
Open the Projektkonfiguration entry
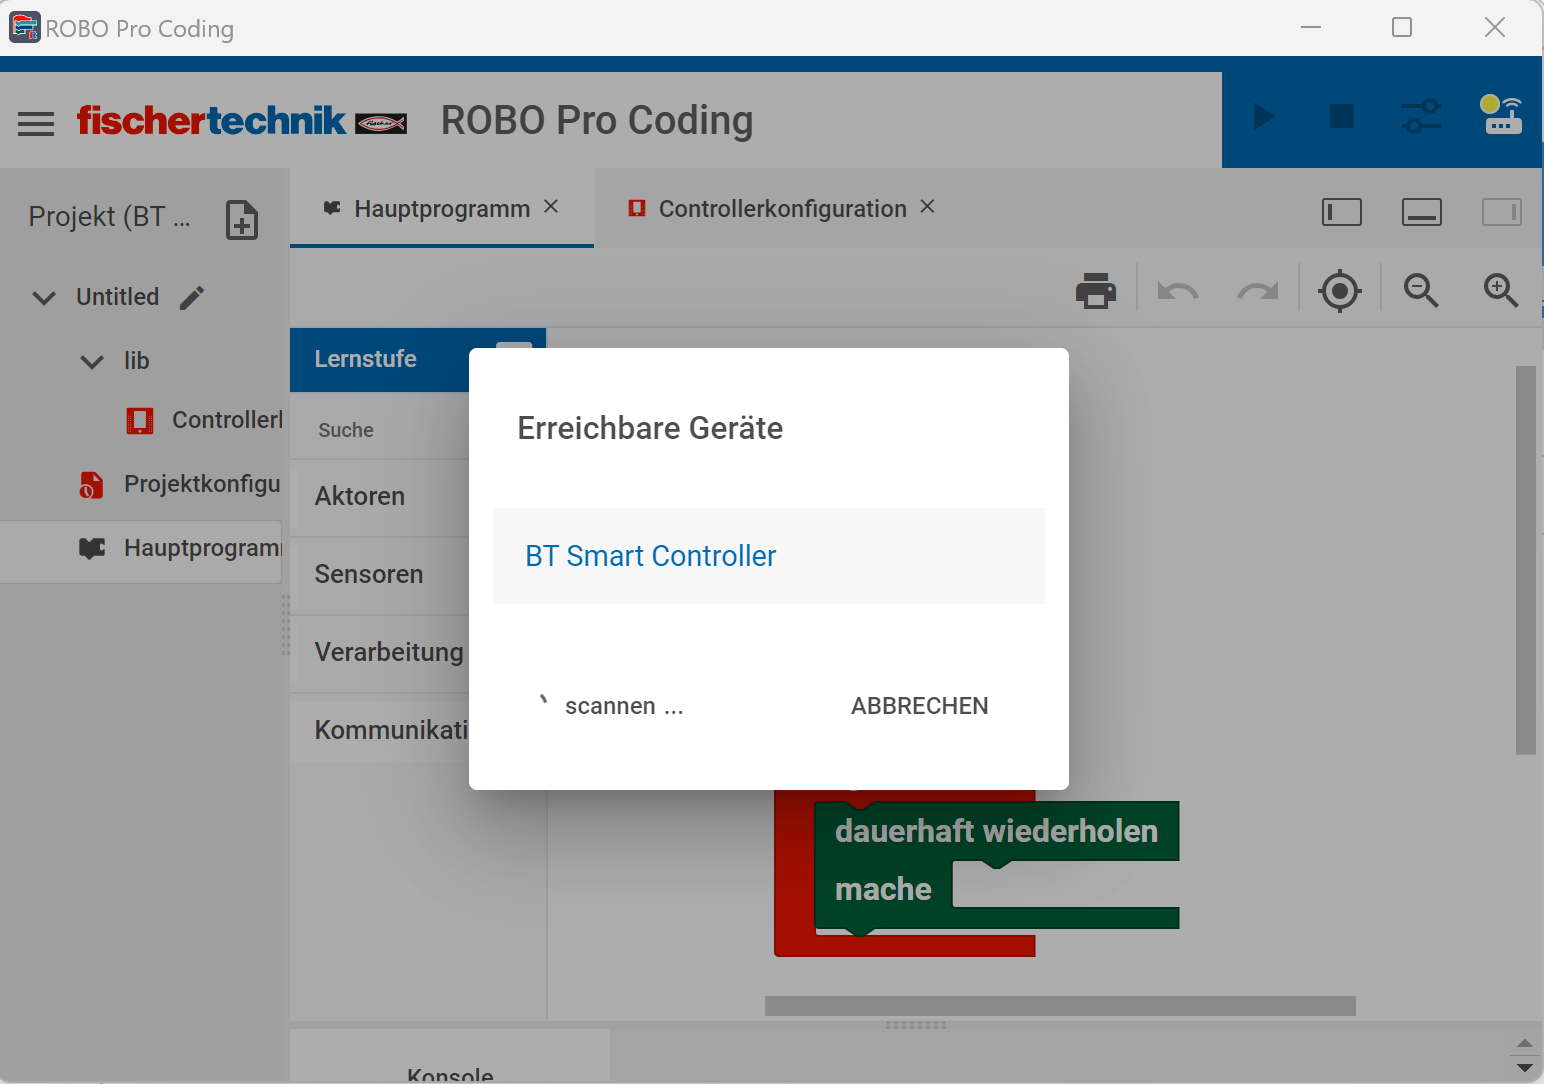click(180, 484)
